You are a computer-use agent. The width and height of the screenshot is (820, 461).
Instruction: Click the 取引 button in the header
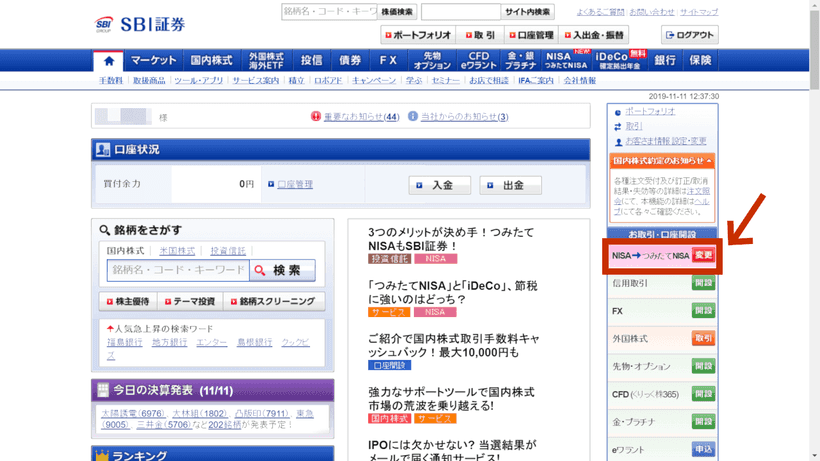[x=480, y=35]
